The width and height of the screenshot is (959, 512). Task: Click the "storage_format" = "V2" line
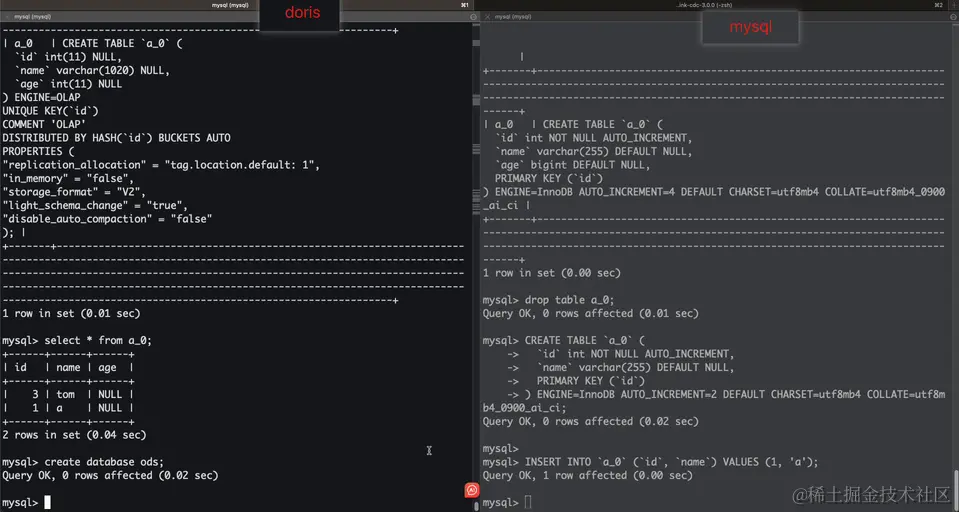point(74,192)
